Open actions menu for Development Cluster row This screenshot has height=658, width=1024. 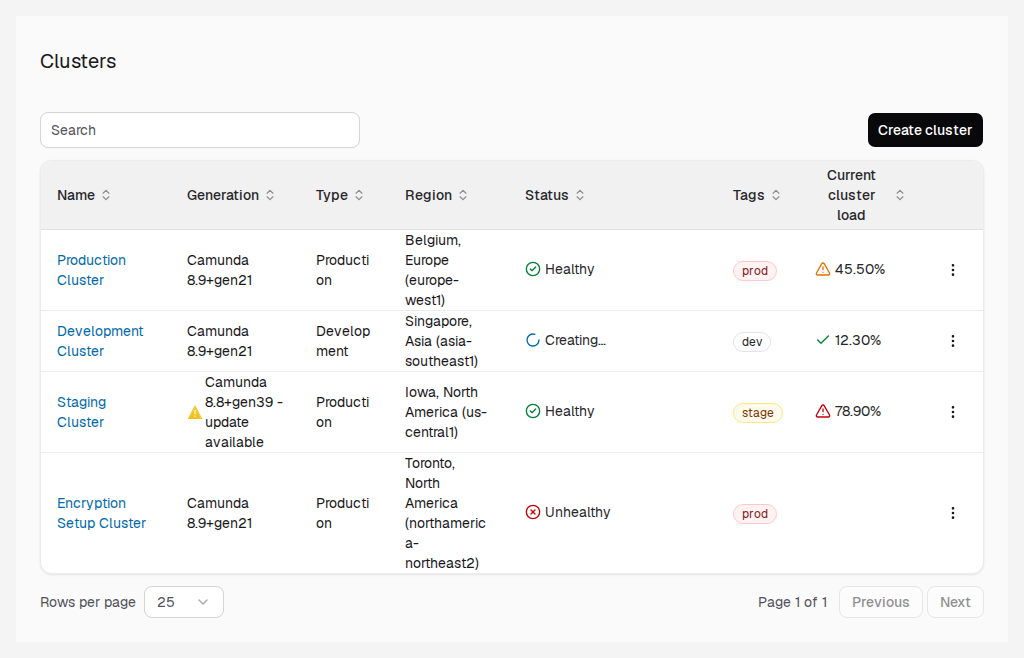(x=953, y=341)
